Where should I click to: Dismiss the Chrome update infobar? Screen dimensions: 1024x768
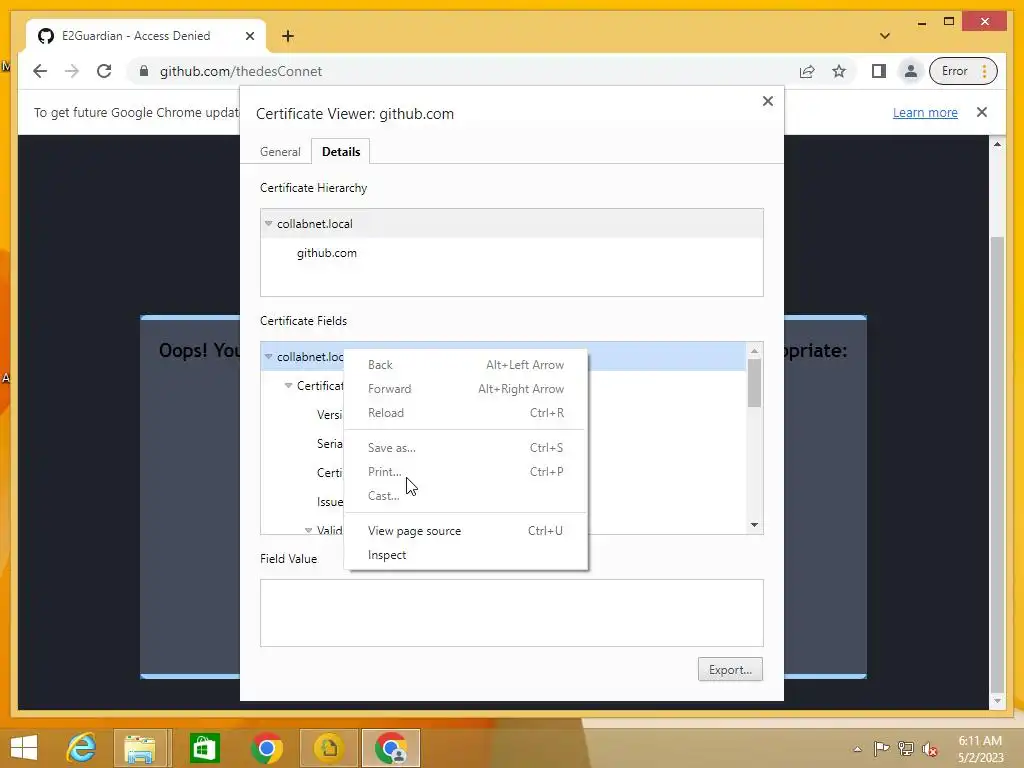point(982,112)
